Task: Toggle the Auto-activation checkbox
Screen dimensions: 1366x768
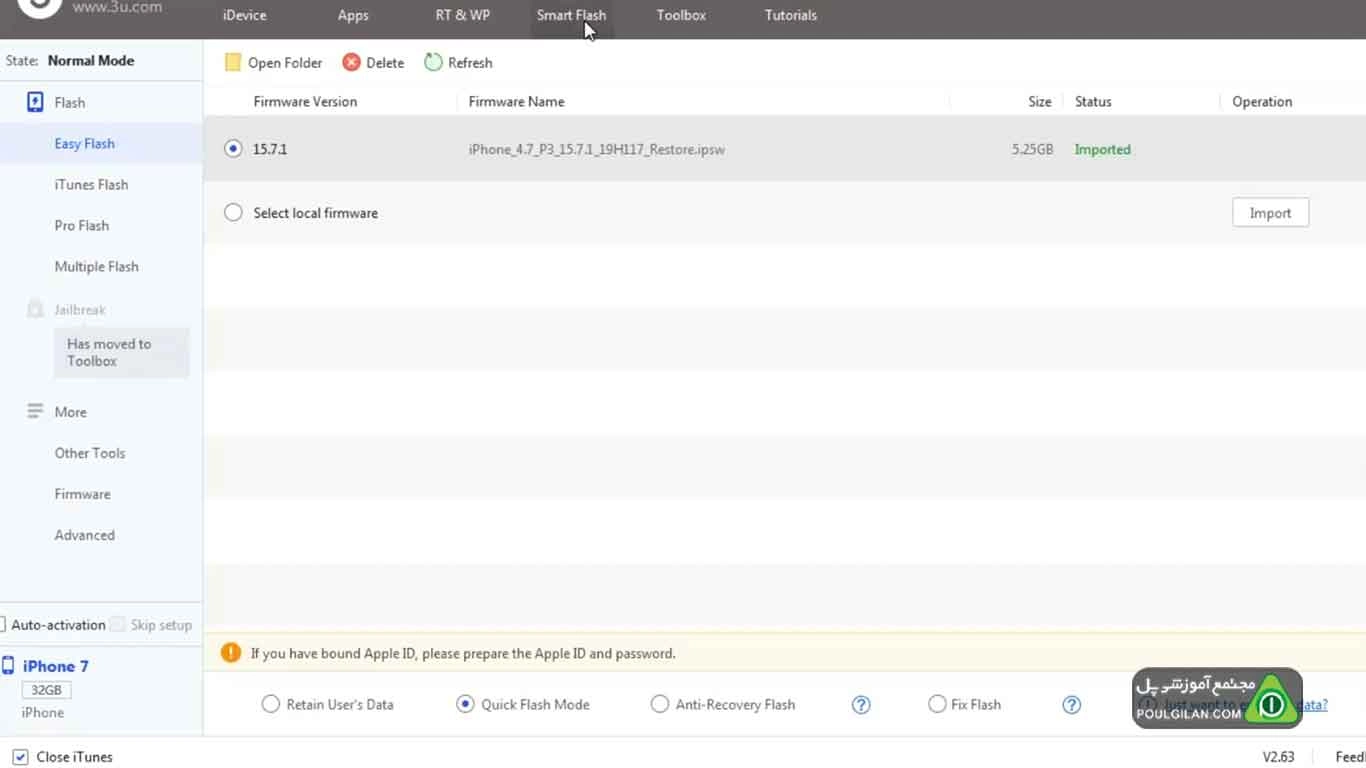Action: (3, 625)
